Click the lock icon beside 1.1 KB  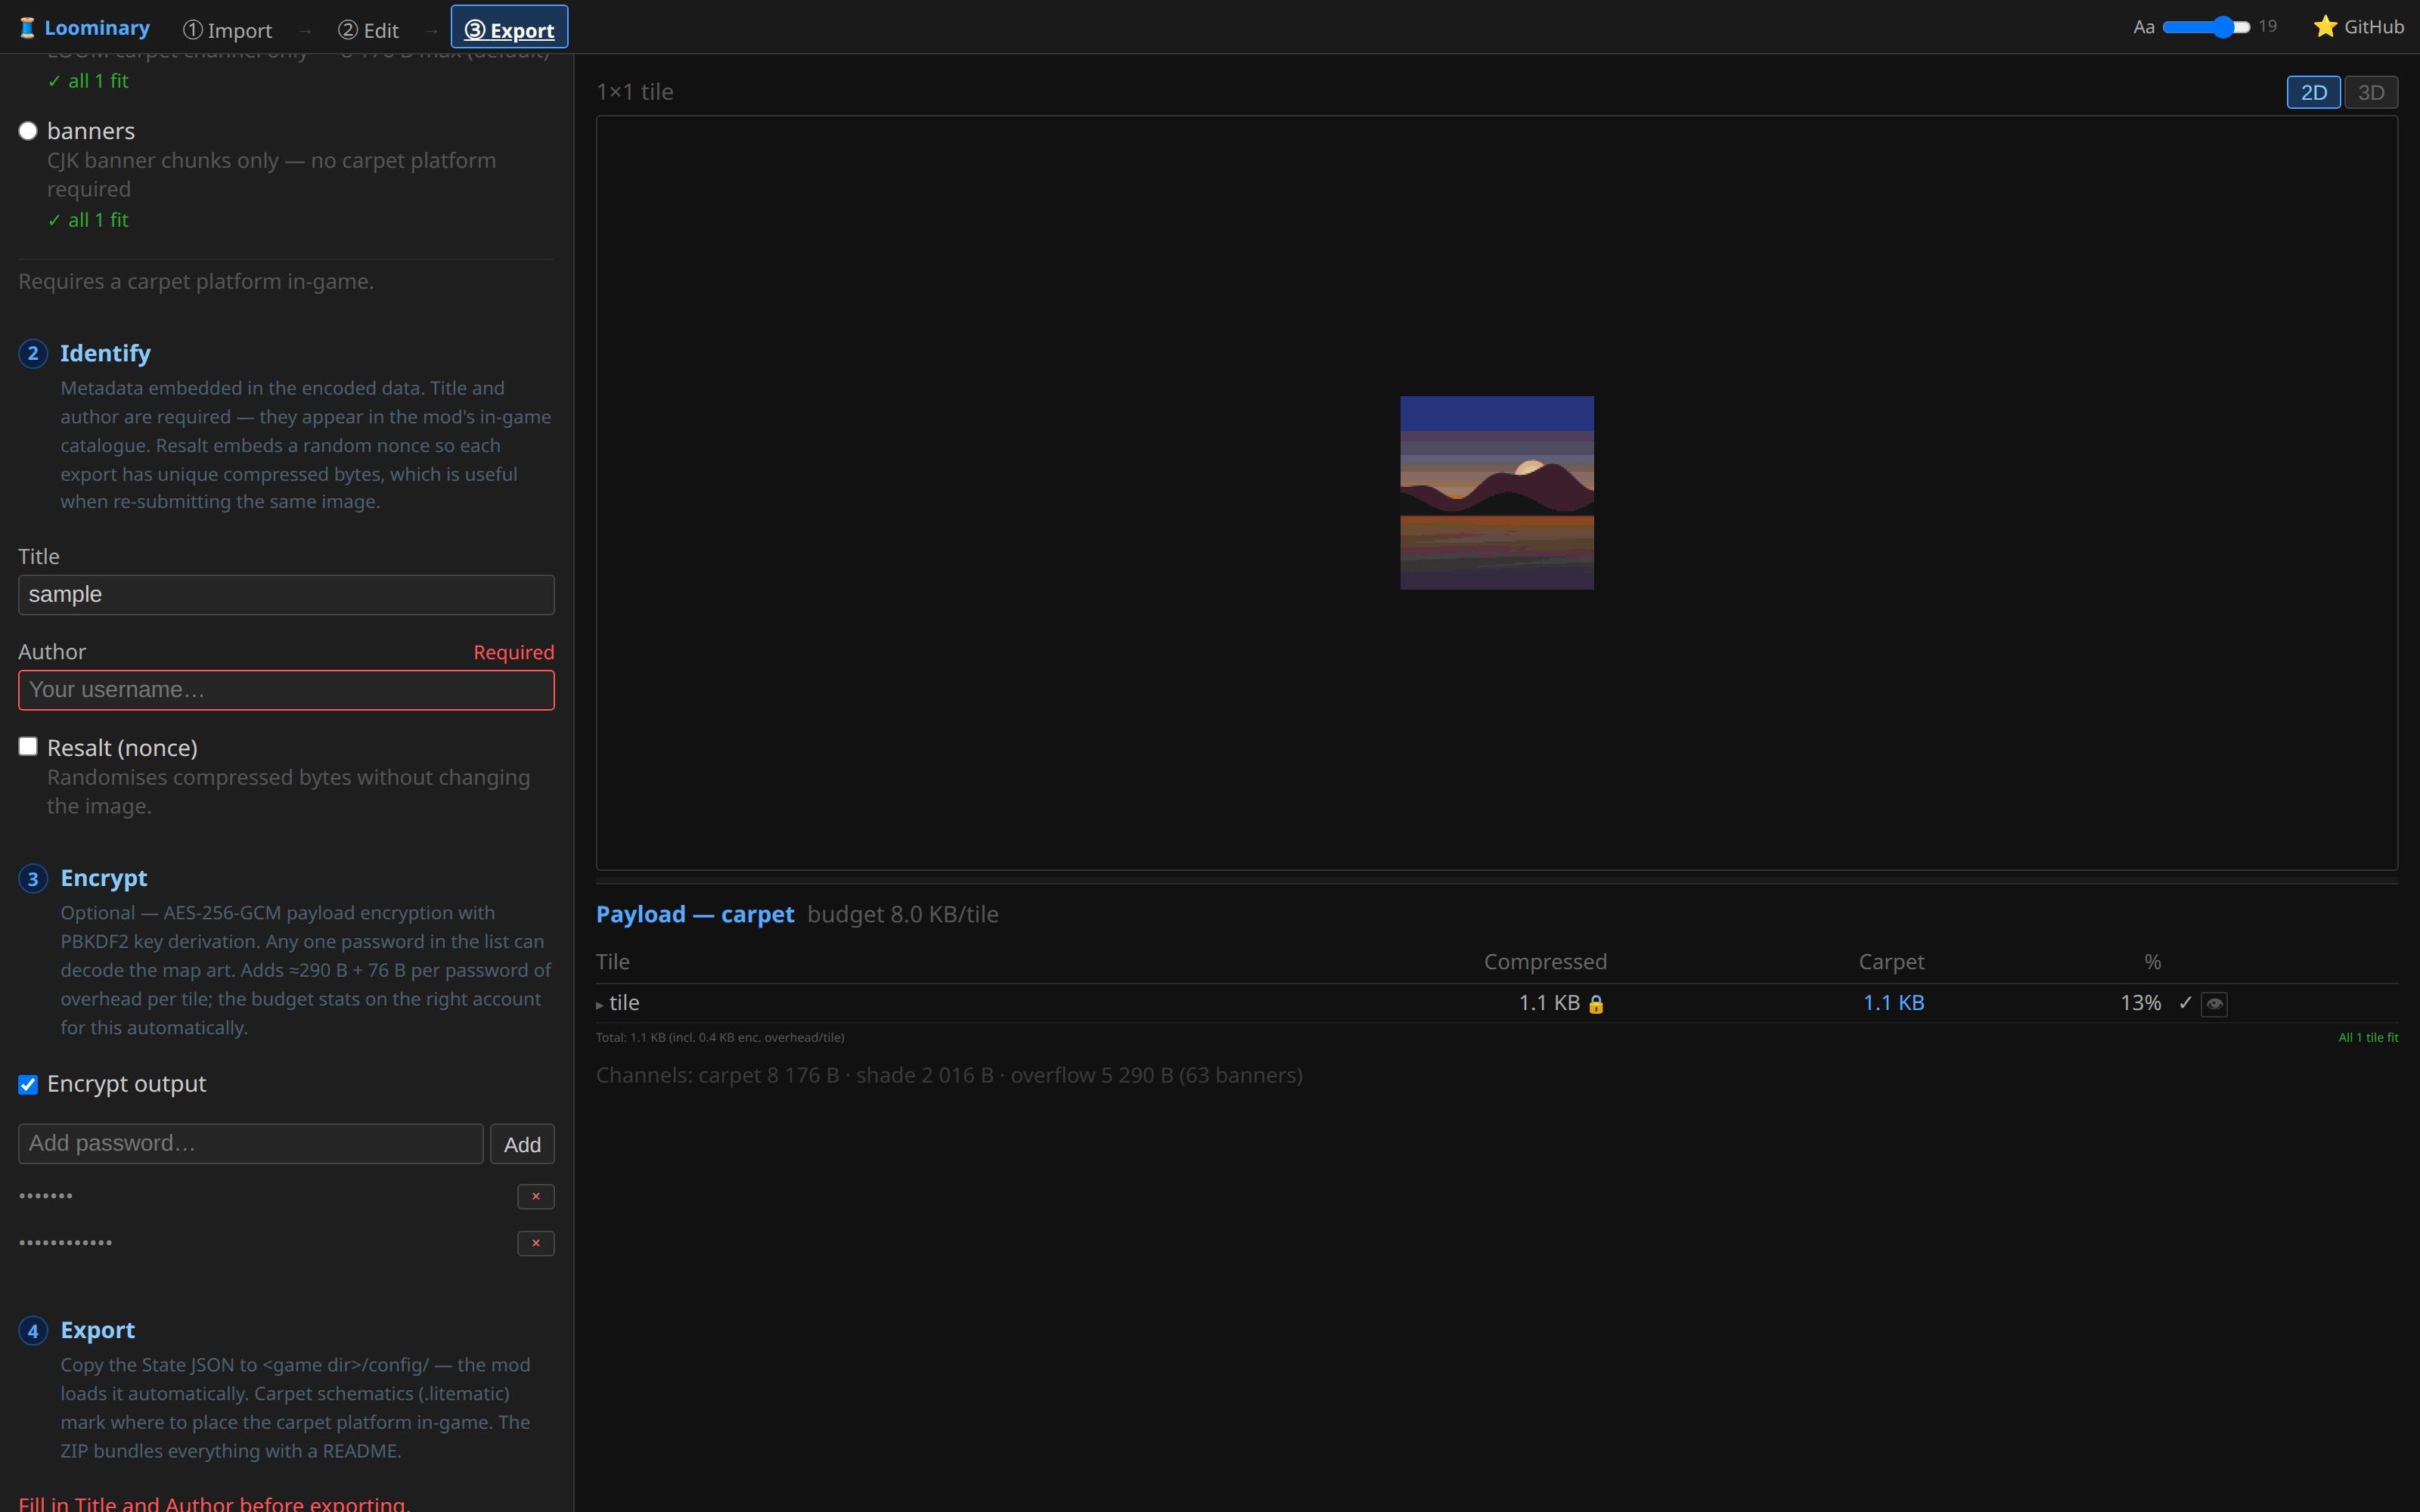[x=1596, y=1004]
